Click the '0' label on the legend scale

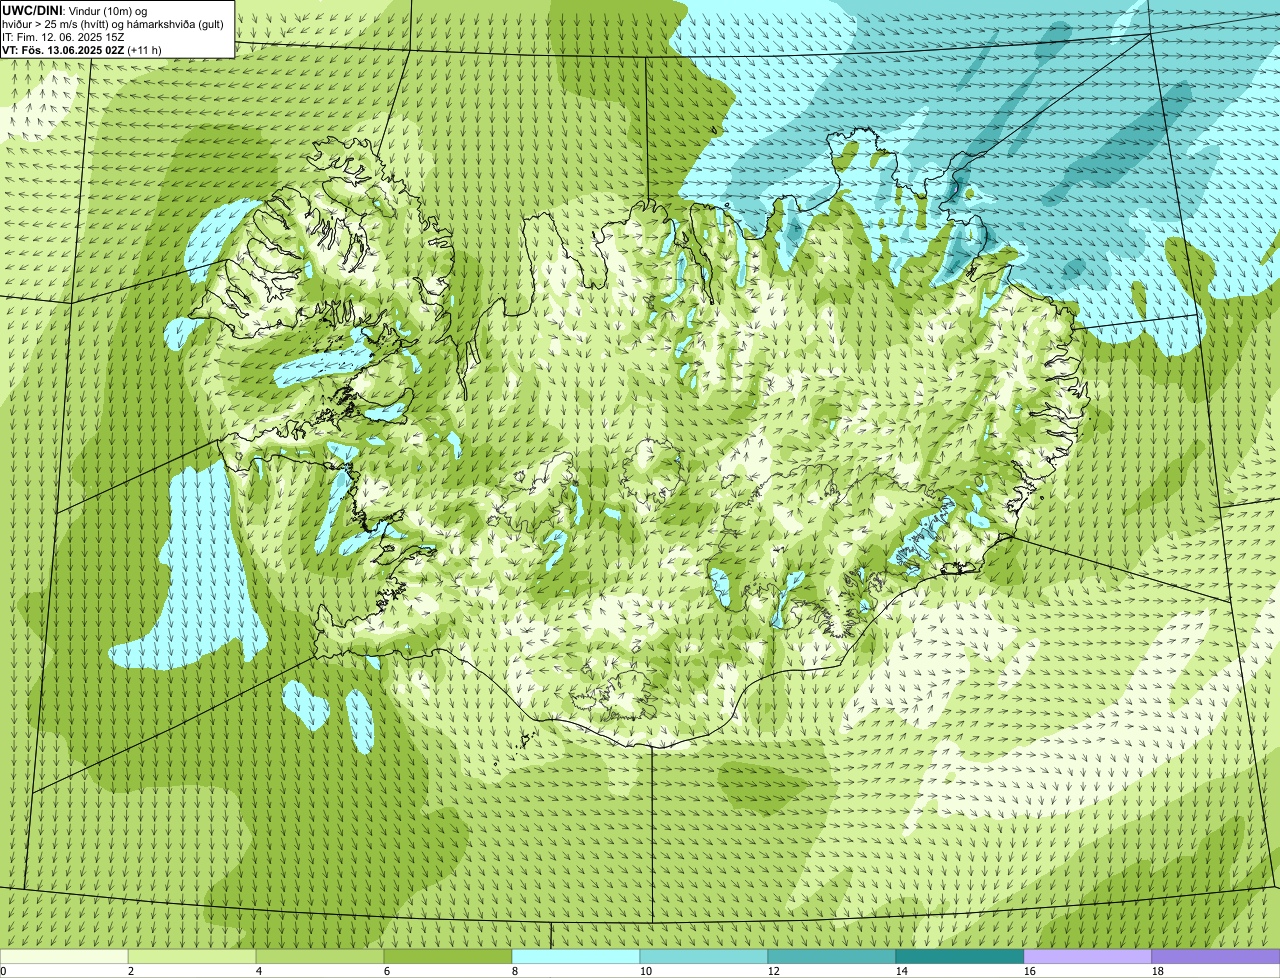(3, 971)
